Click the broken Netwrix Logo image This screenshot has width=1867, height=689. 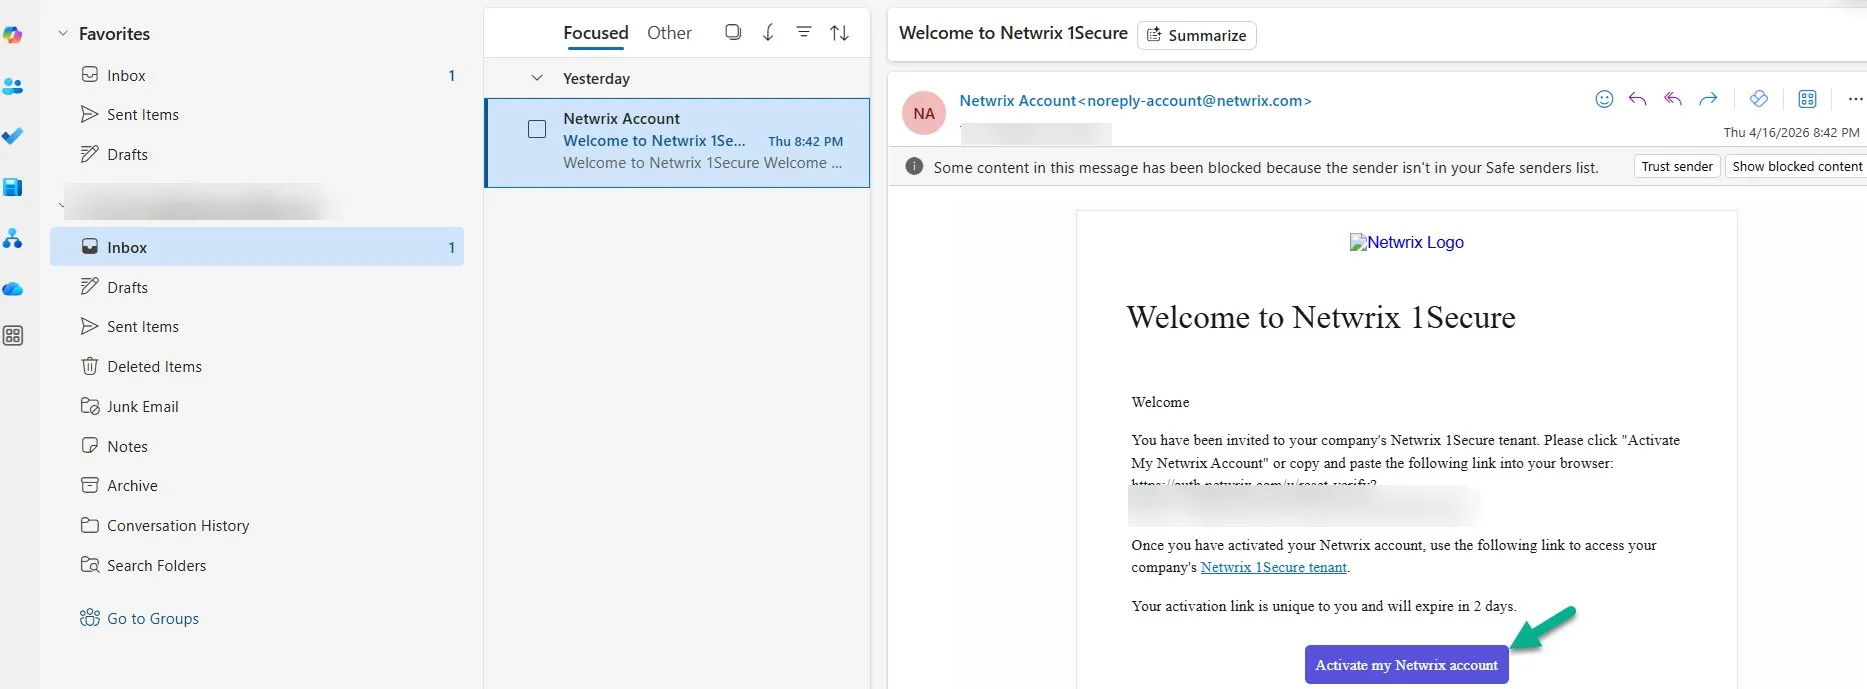(x=1407, y=242)
